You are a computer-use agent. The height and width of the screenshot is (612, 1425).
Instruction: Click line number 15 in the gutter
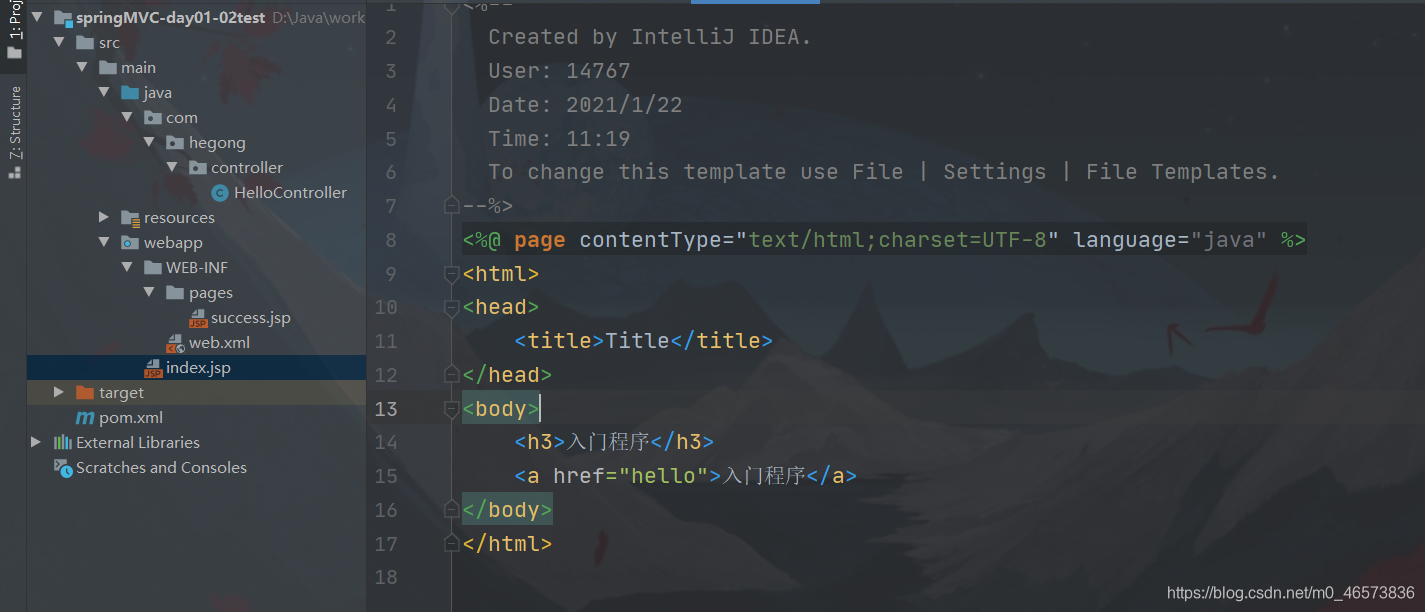[385, 476]
